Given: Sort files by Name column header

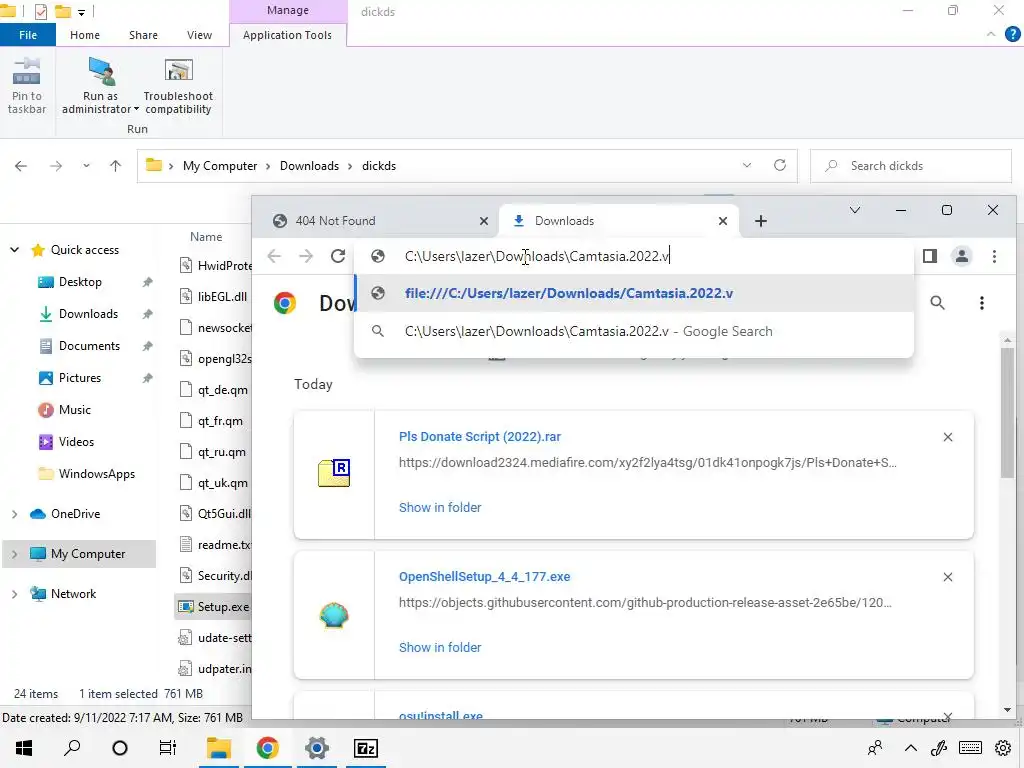Looking at the screenshot, I should pyautogui.click(x=206, y=236).
